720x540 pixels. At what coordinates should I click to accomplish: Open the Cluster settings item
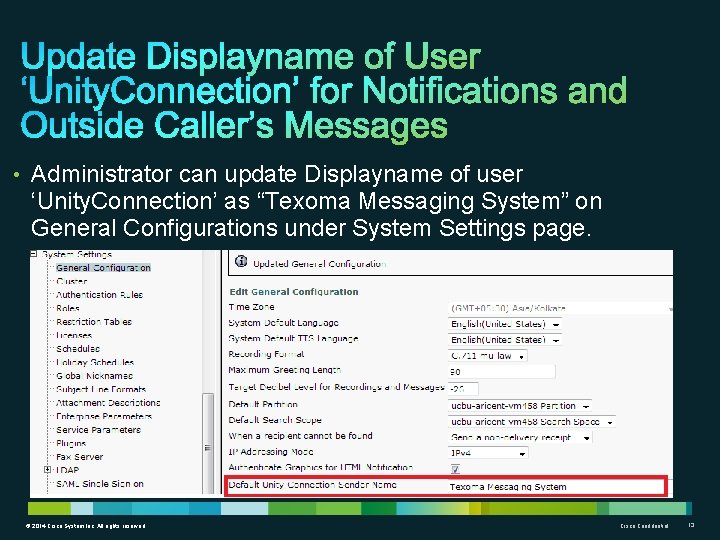click(71, 281)
